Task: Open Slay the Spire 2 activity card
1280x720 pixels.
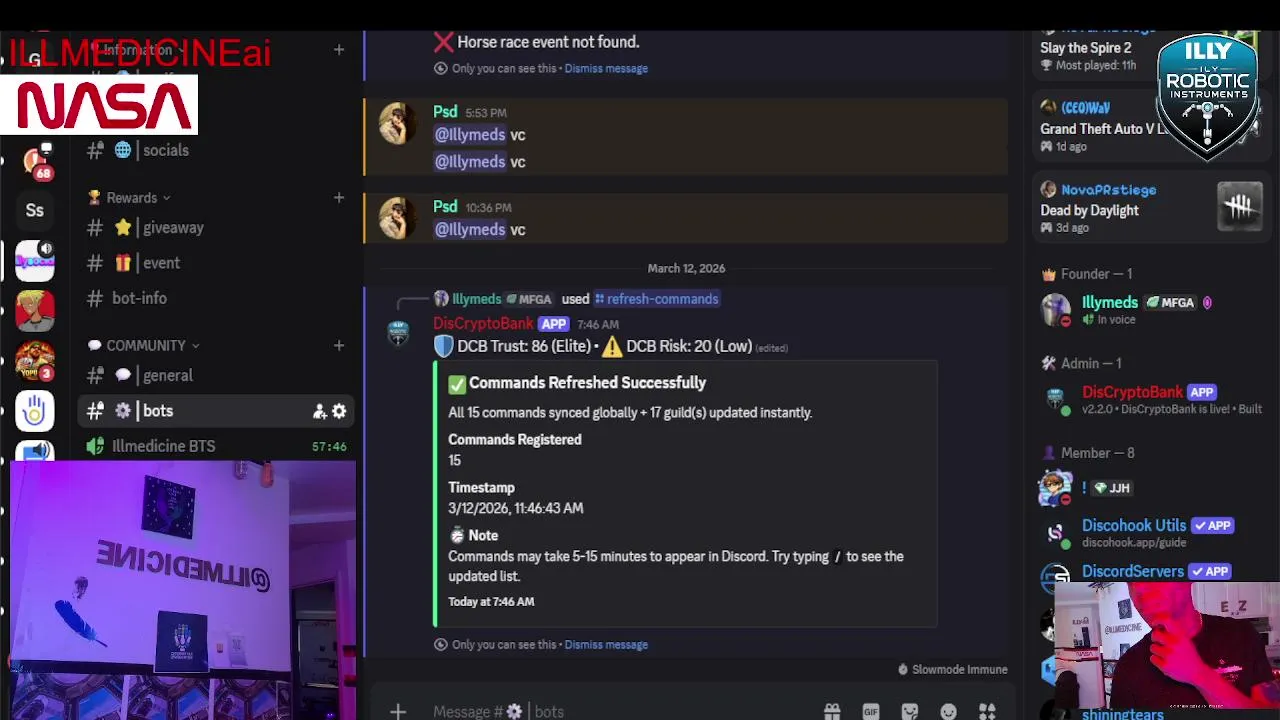Action: click(x=1096, y=54)
